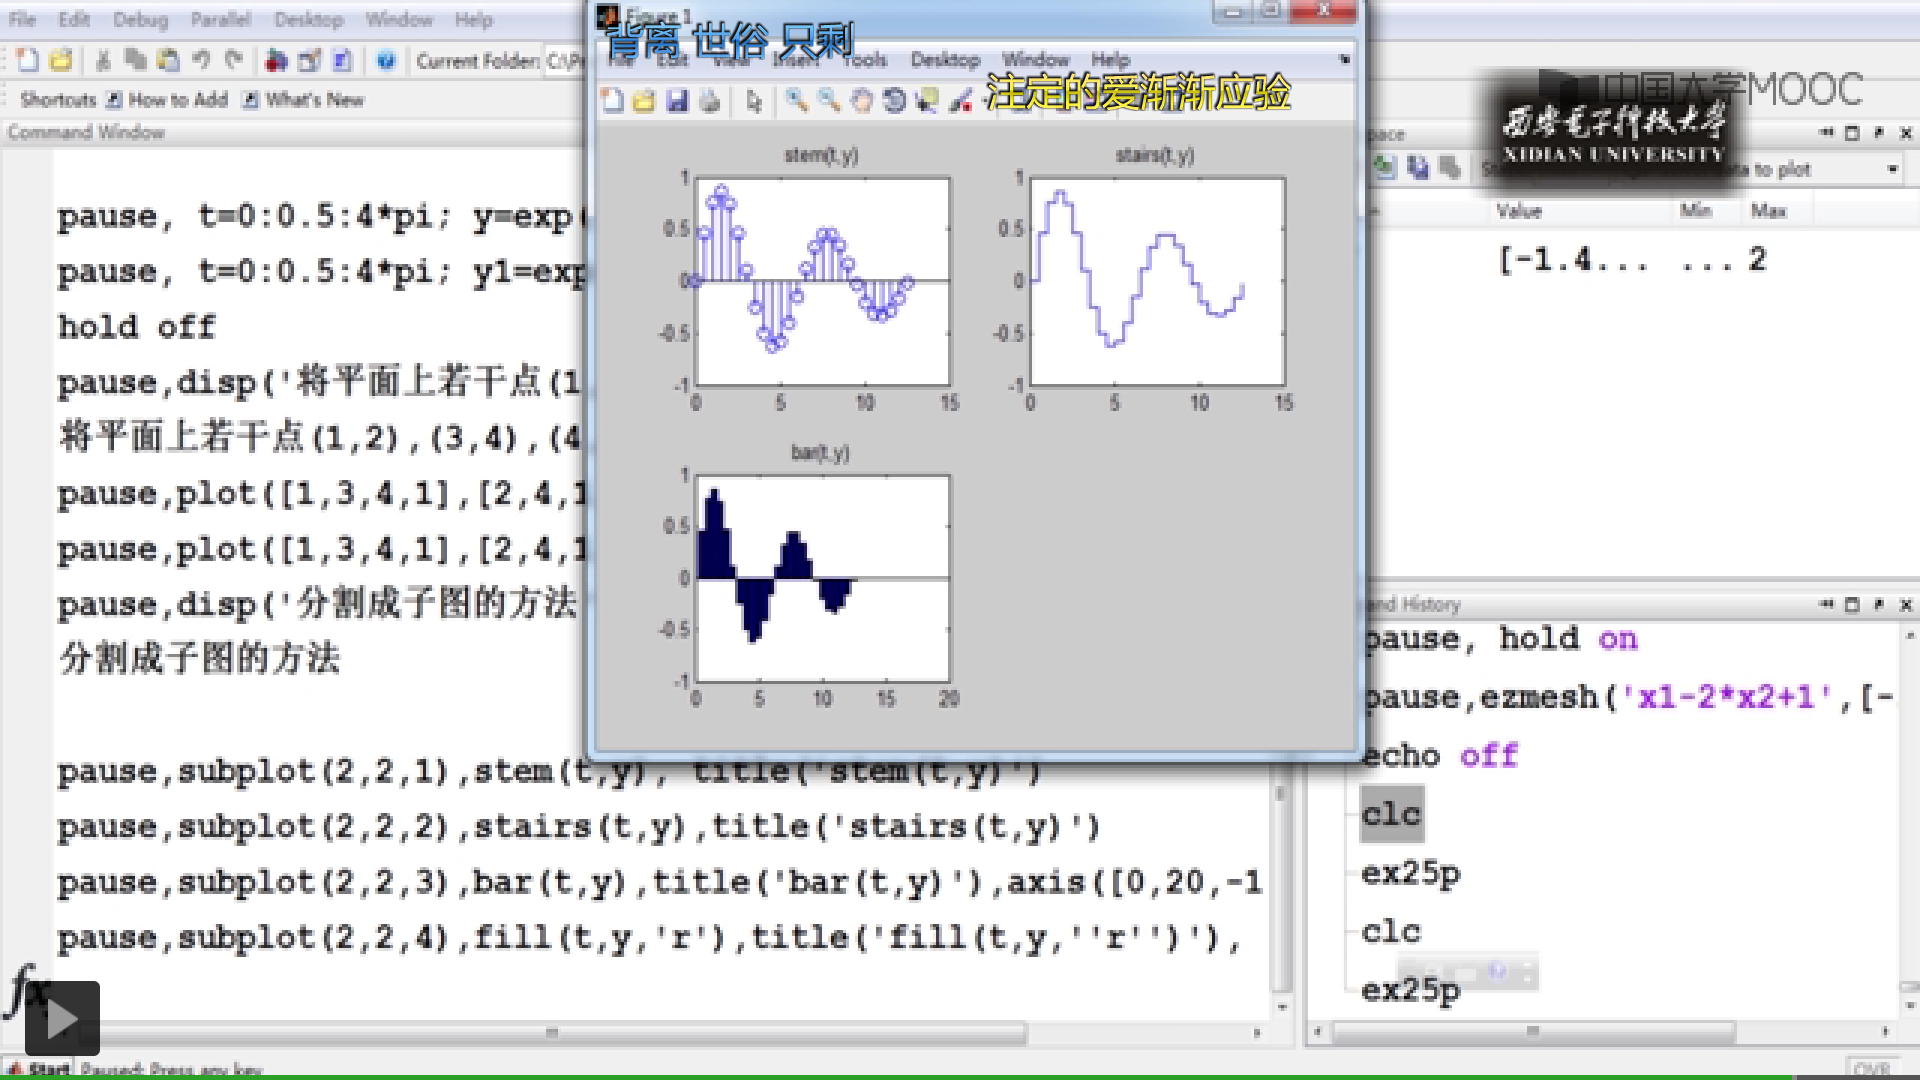Open the MATLAB Help question-mark icon
Viewport: 1920px width, 1080px height.
386,61
